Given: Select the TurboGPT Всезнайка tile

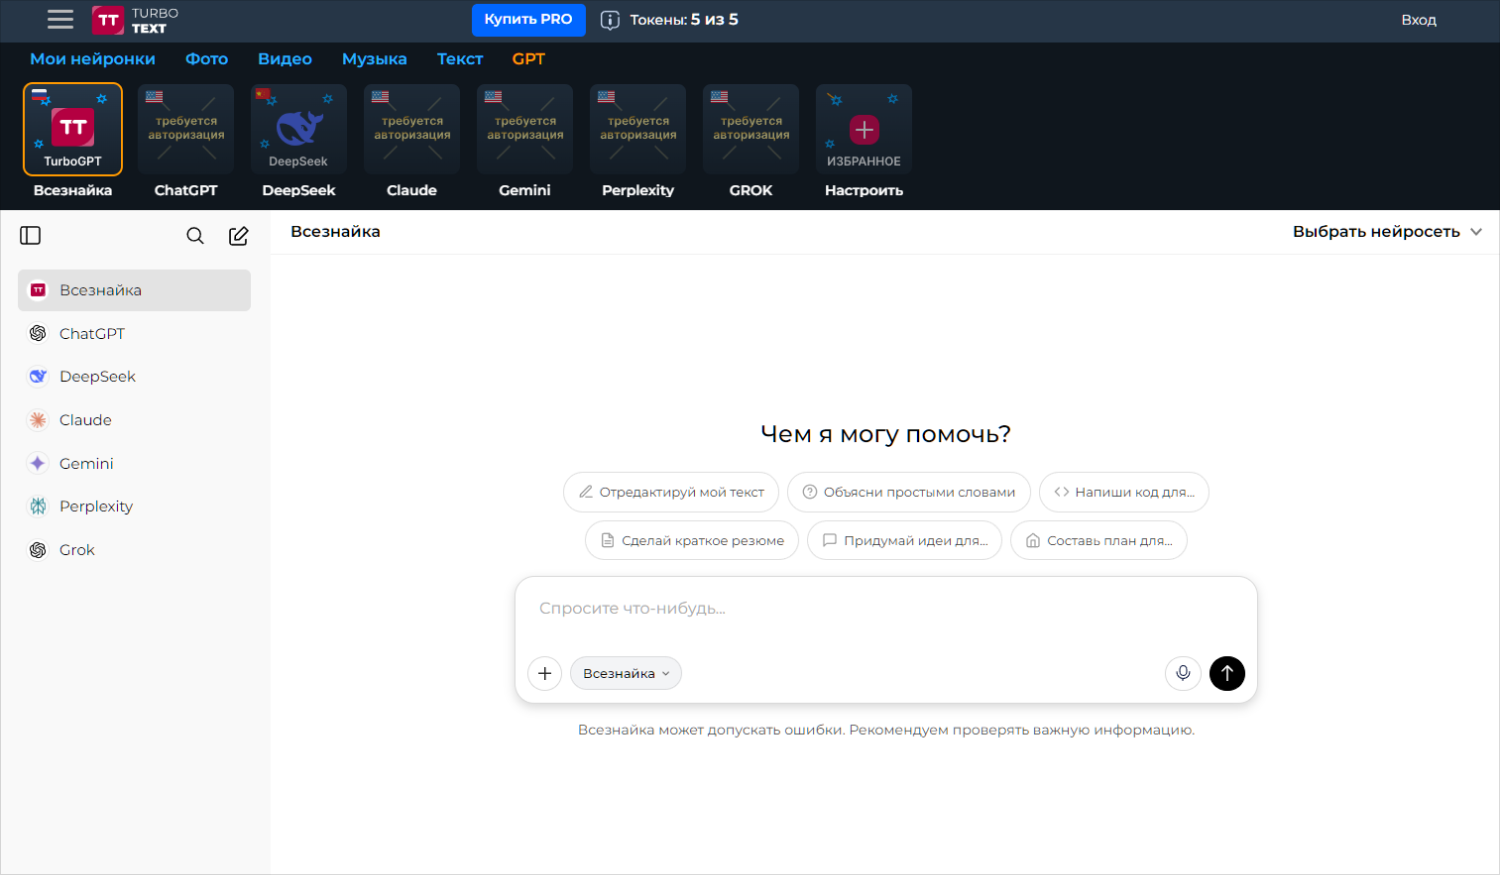Looking at the screenshot, I should click(73, 130).
